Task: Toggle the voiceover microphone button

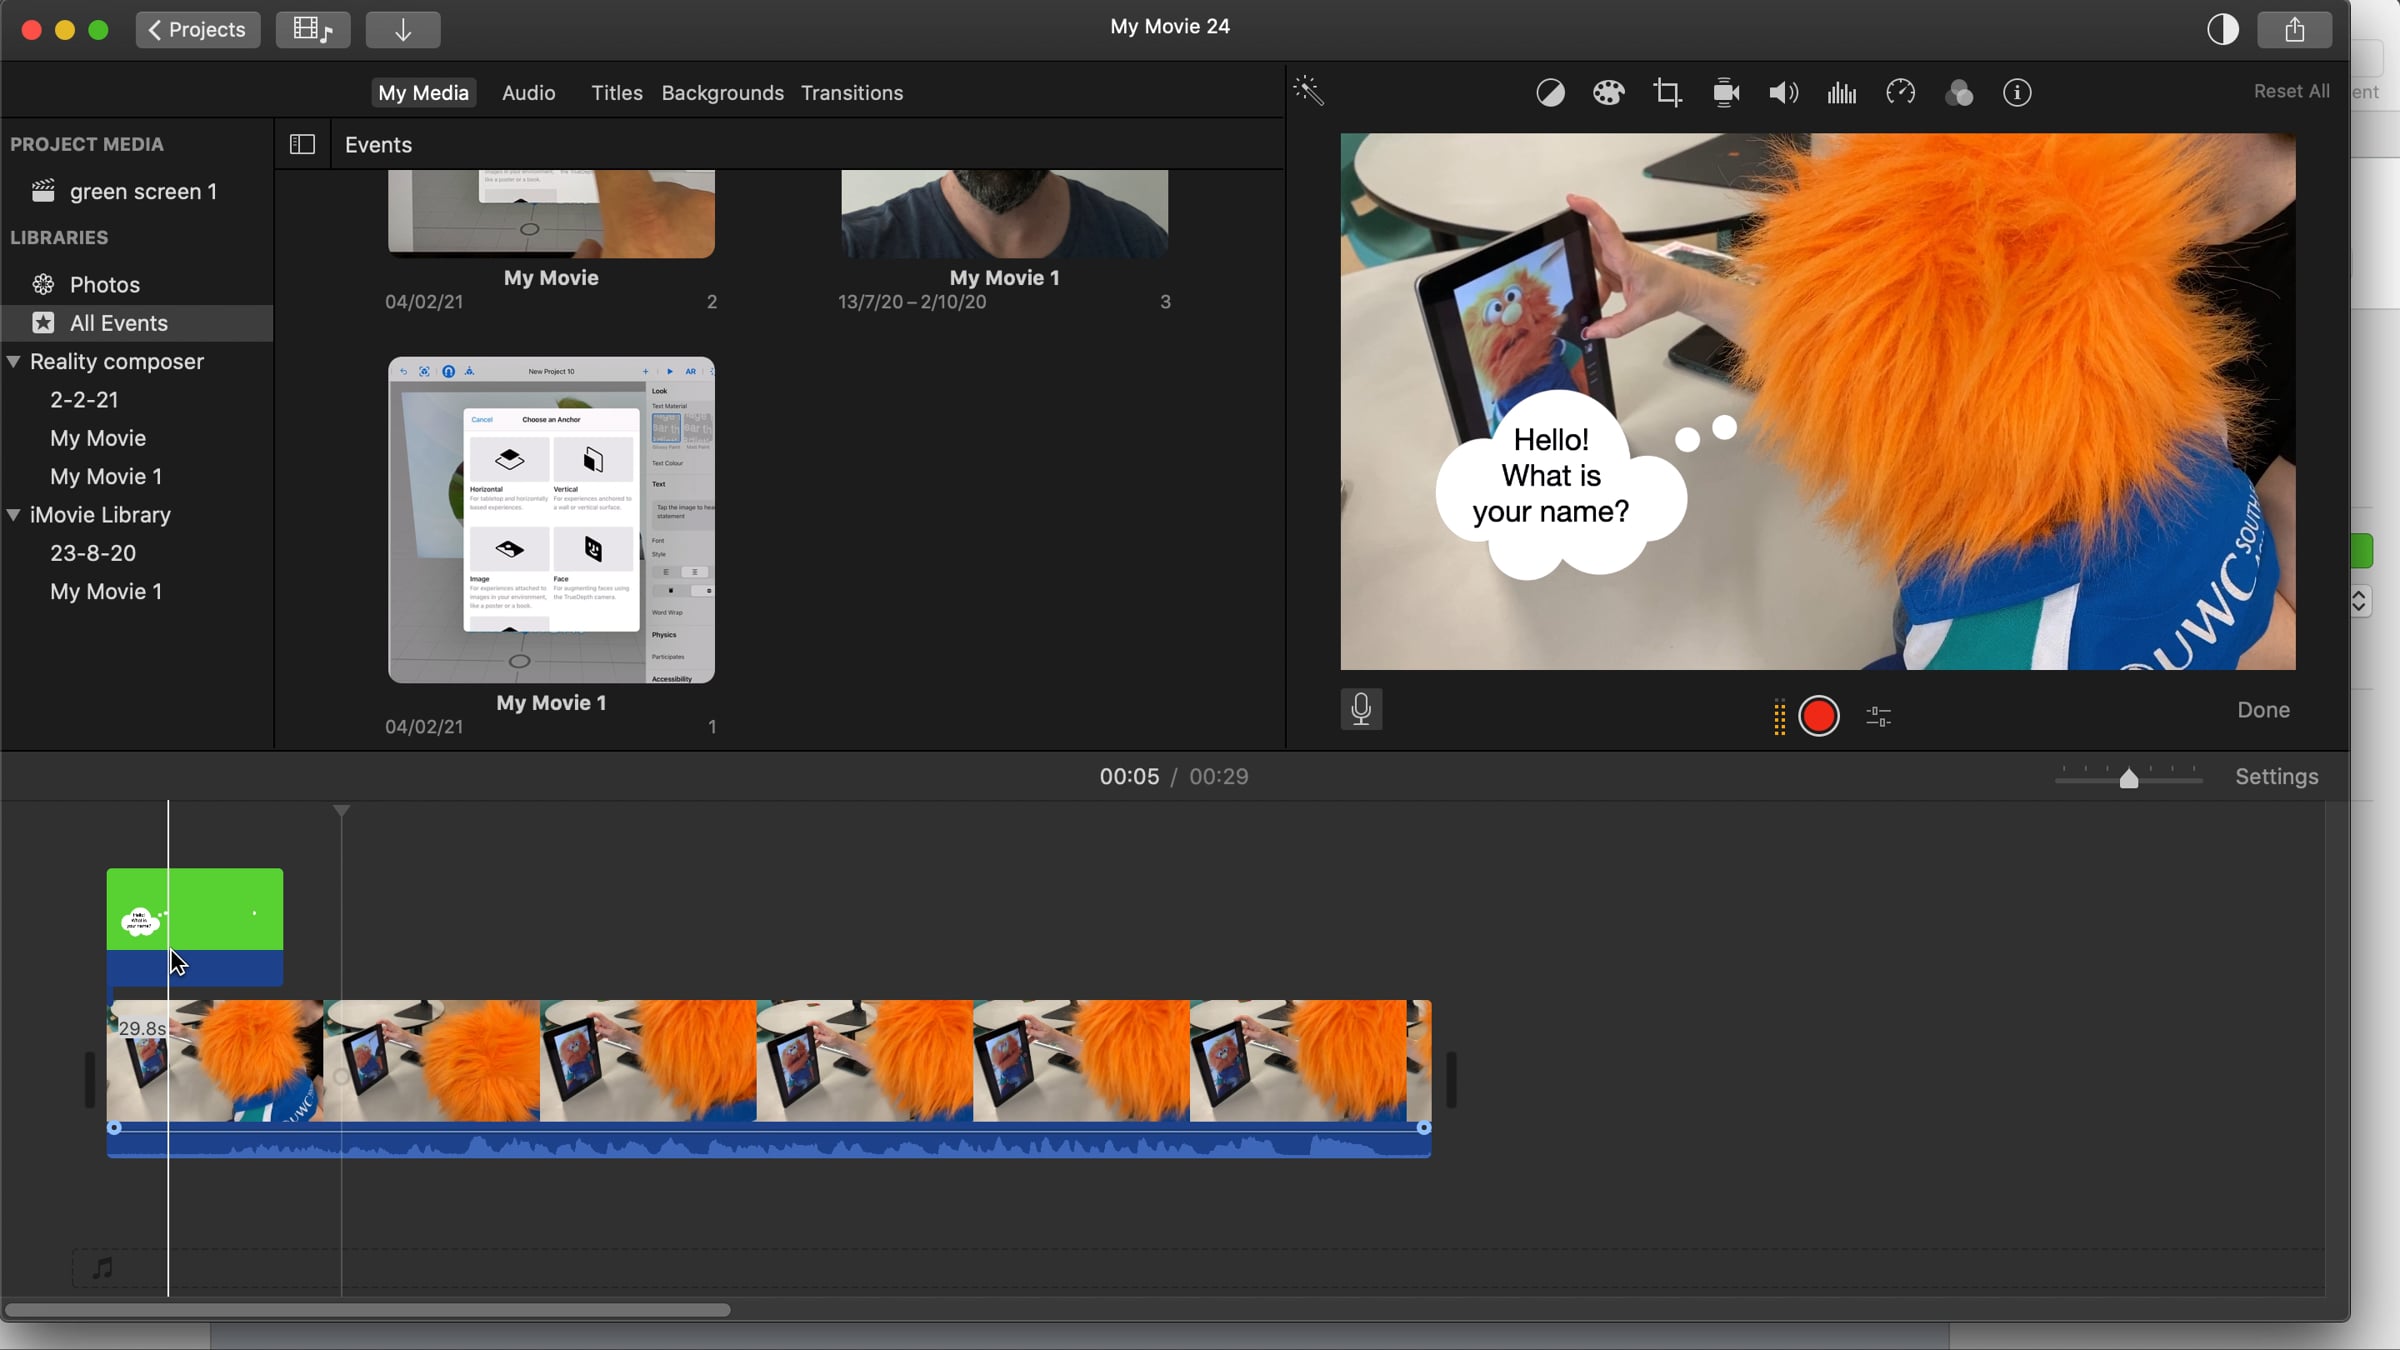Action: (x=1361, y=709)
